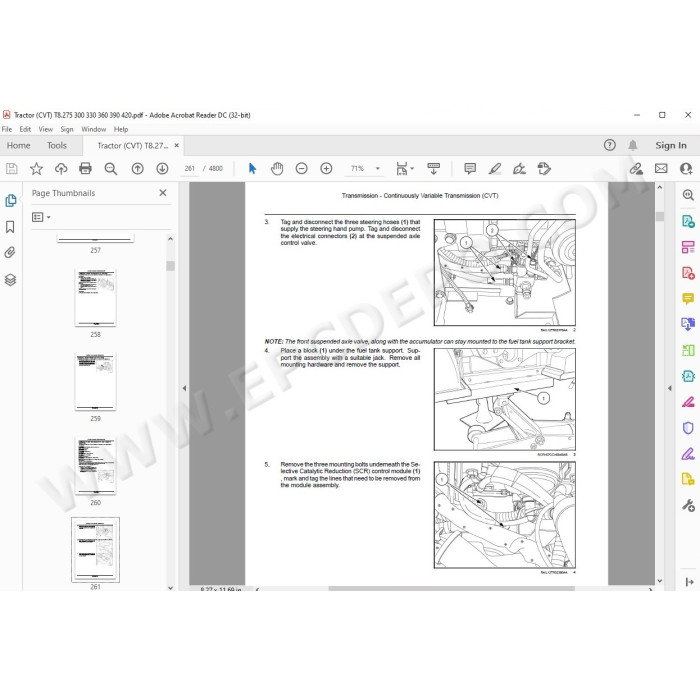Click the upload to cloud icon
700x700 pixels.
pos(61,169)
